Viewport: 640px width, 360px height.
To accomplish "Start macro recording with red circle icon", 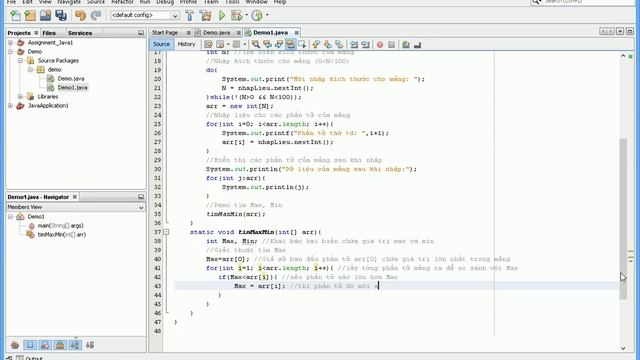I will [x=380, y=44].
